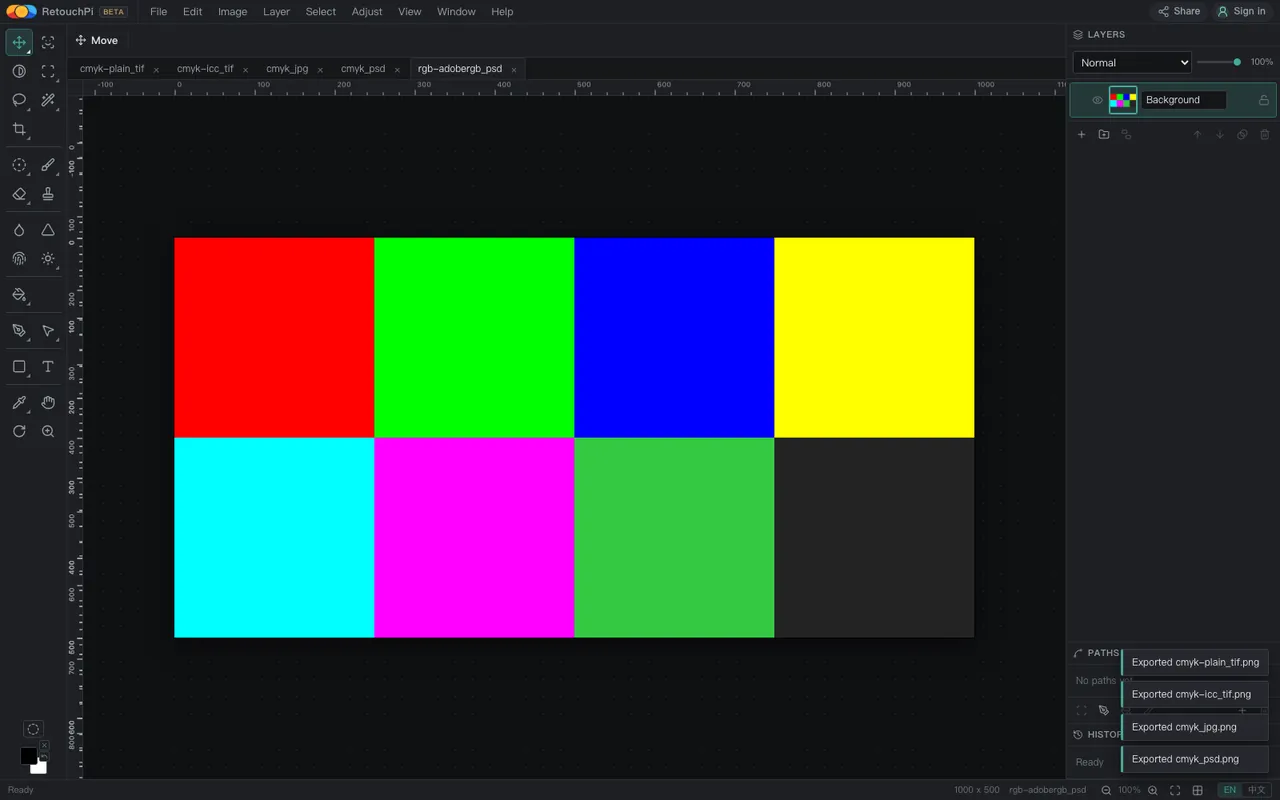Viewport: 1280px width, 800px height.
Task: Pick the Dodge brightness tool
Action: coord(48,259)
